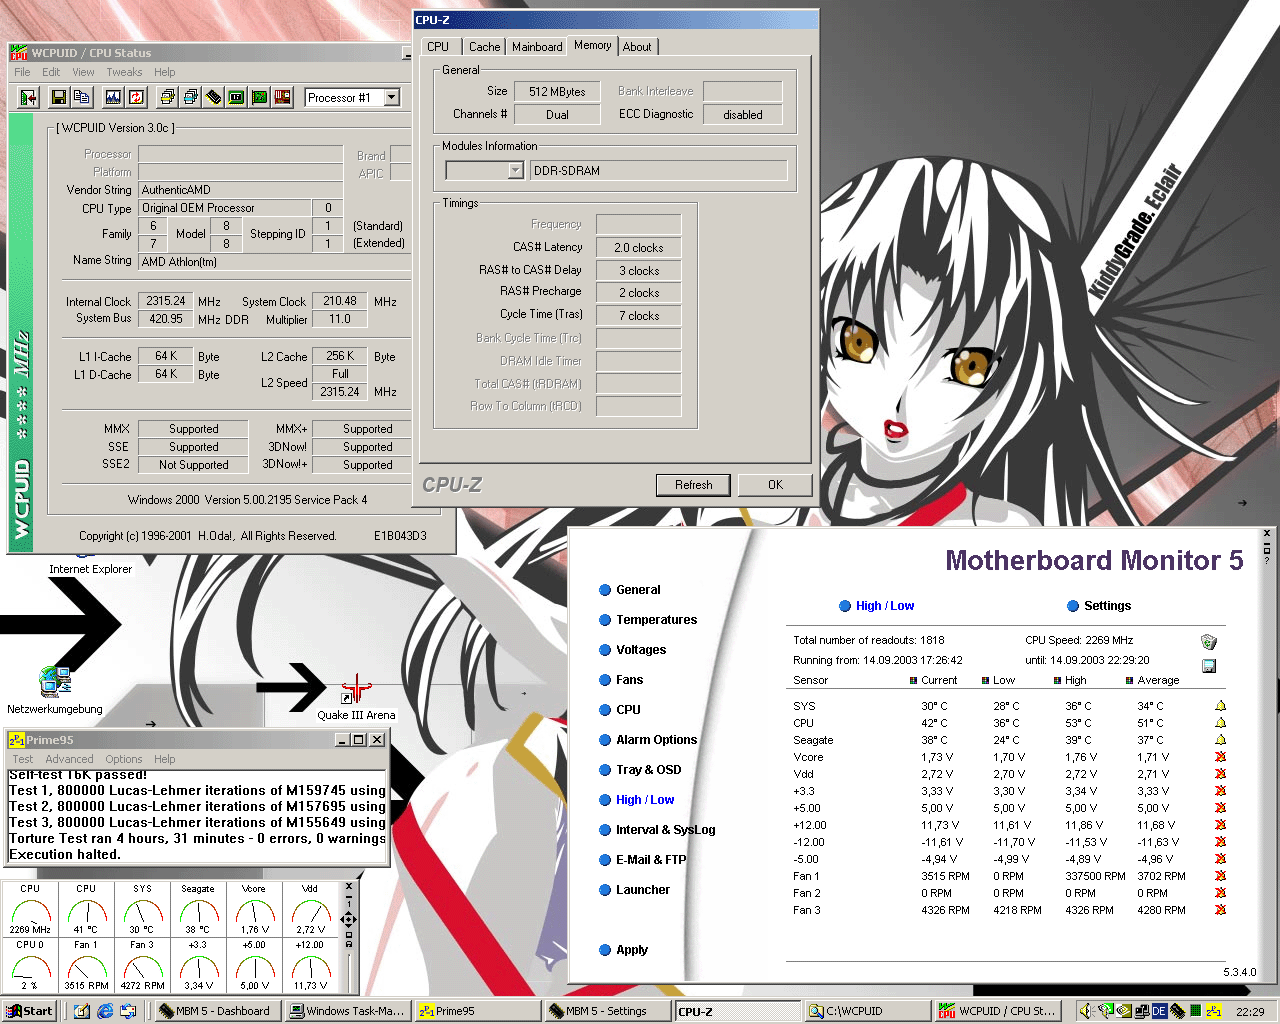Open the Tweaks menu in WCPUID
This screenshot has width=1280, height=1024.
[124, 72]
